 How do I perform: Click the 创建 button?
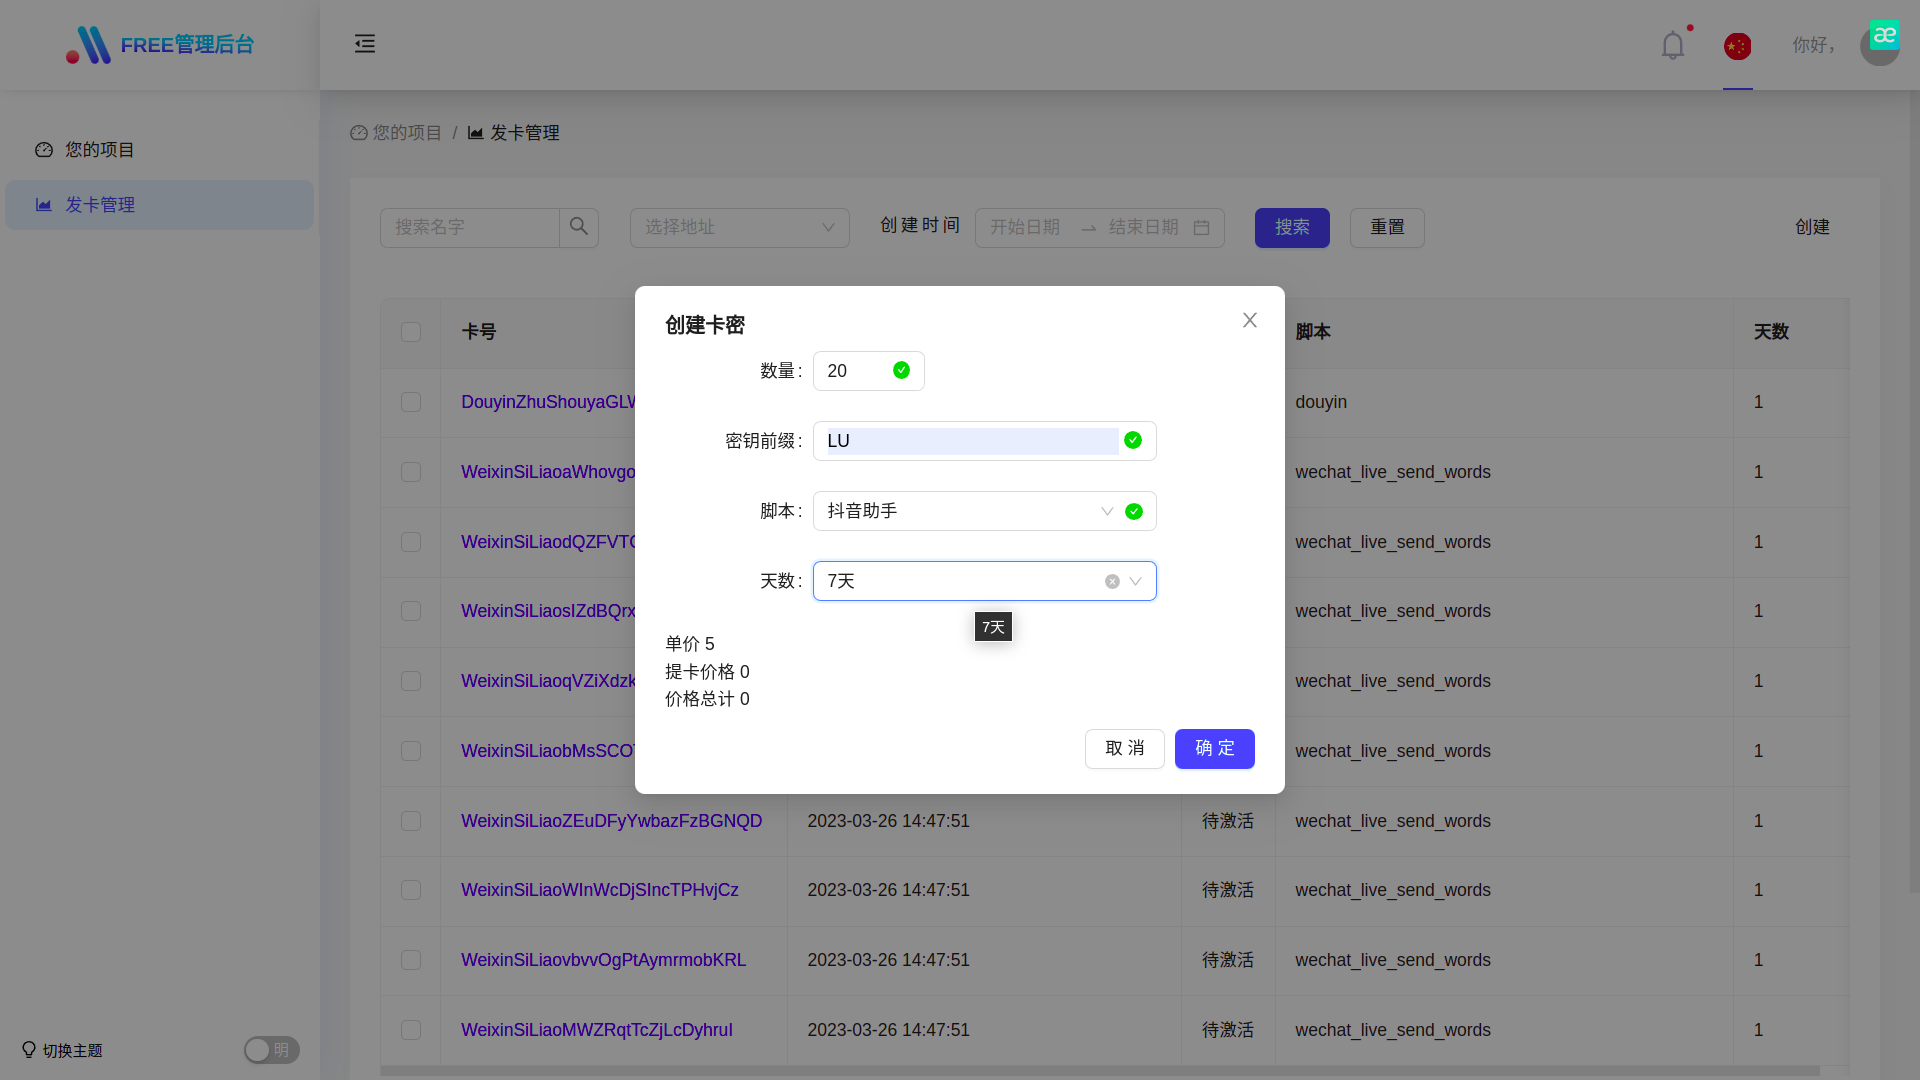1812,228
